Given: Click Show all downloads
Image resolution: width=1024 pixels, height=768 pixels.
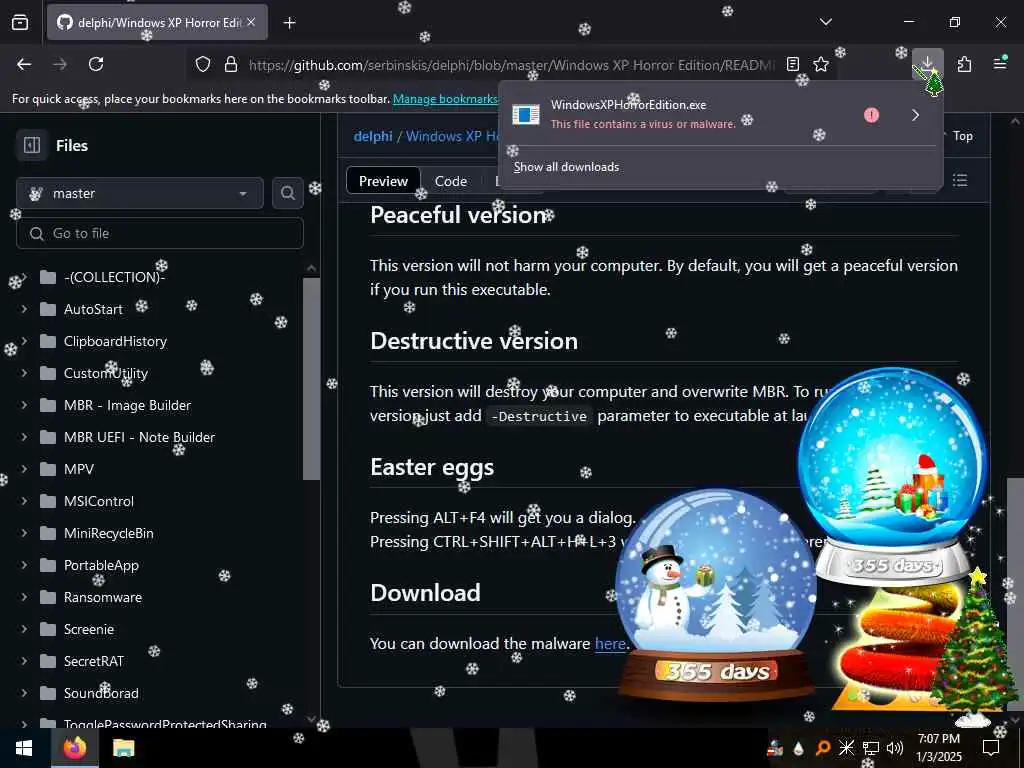Looking at the screenshot, I should tap(566, 167).
